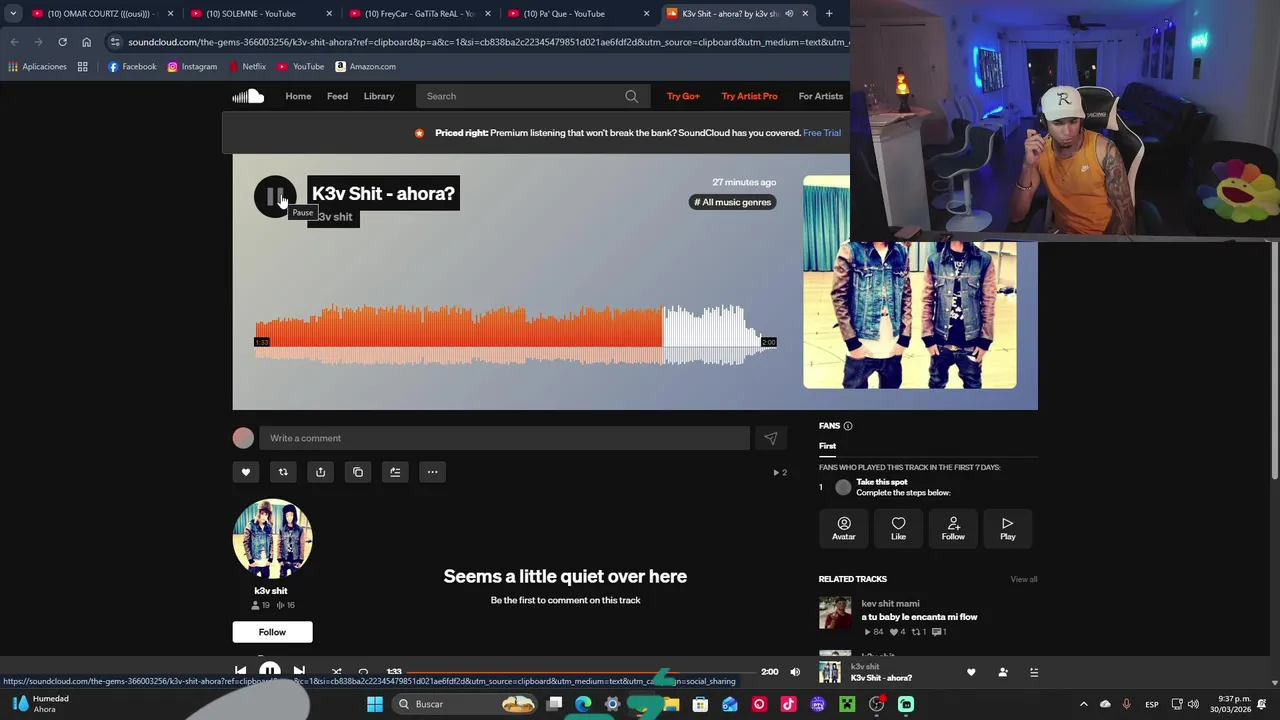Pause playback in the bottom player bar
This screenshot has height=720, width=1280.
(270, 671)
